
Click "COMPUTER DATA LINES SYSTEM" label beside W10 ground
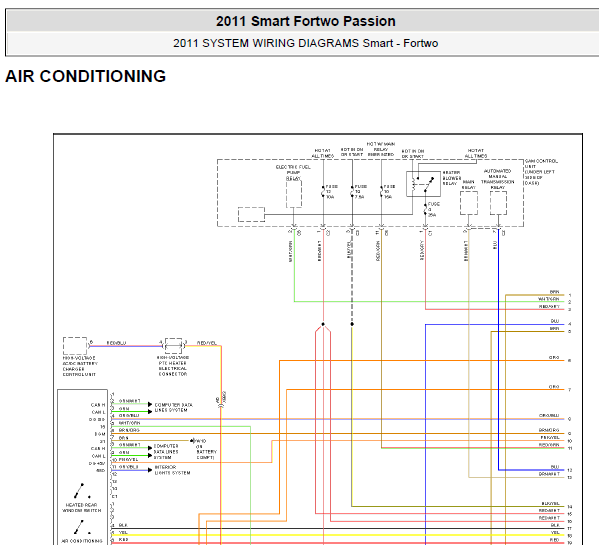(166, 451)
